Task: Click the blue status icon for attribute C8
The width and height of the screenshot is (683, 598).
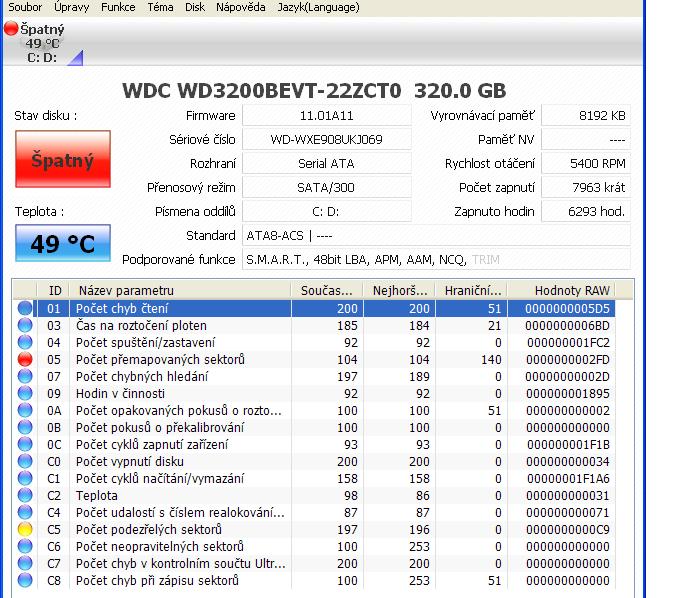Action: [25, 580]
